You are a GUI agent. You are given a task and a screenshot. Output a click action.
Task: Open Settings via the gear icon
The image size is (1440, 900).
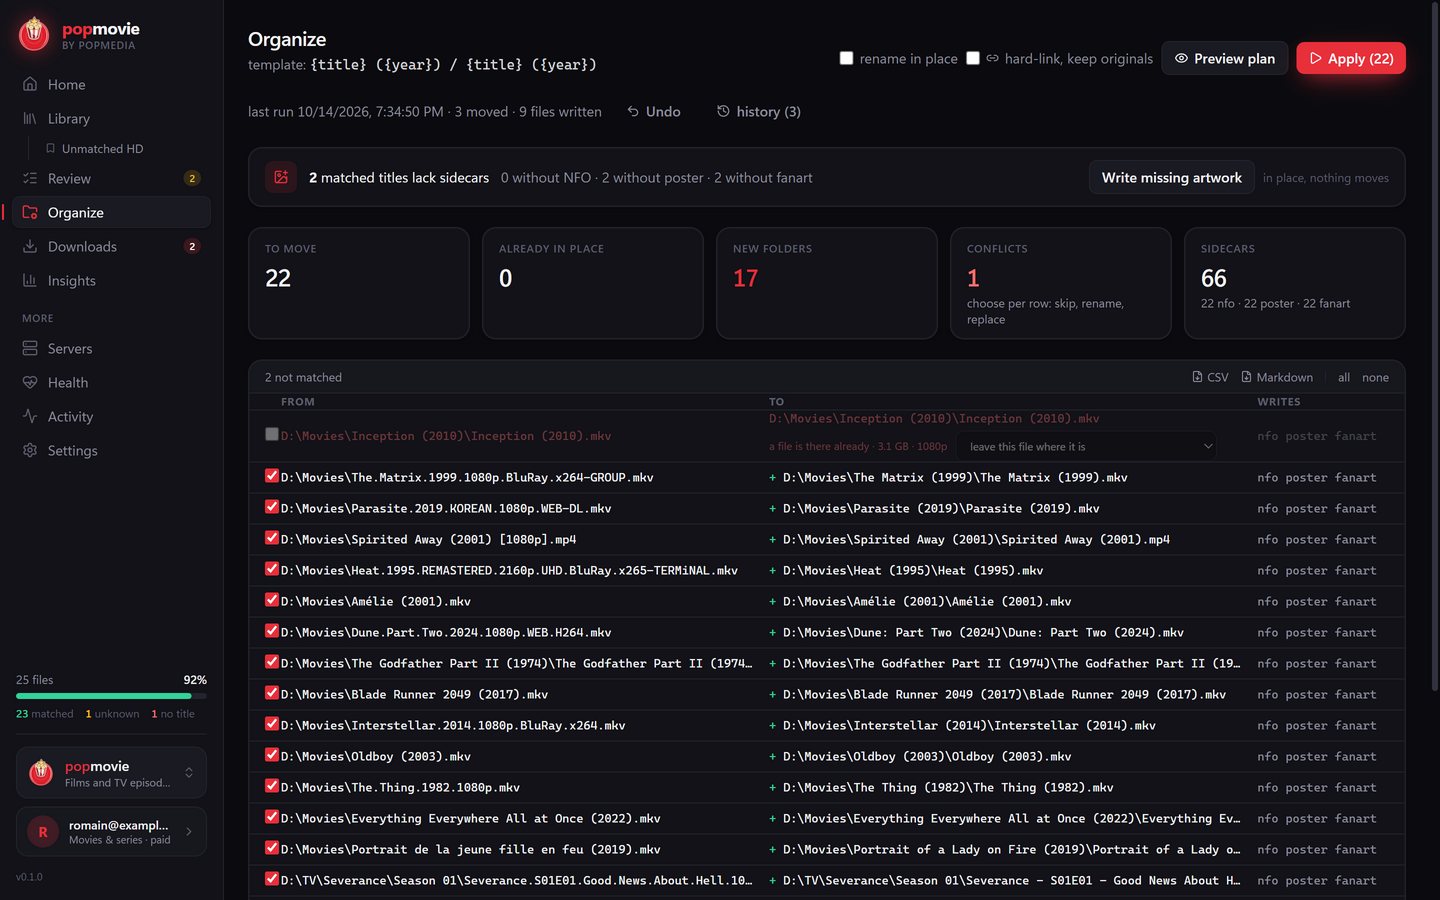[x=30, y=450]
